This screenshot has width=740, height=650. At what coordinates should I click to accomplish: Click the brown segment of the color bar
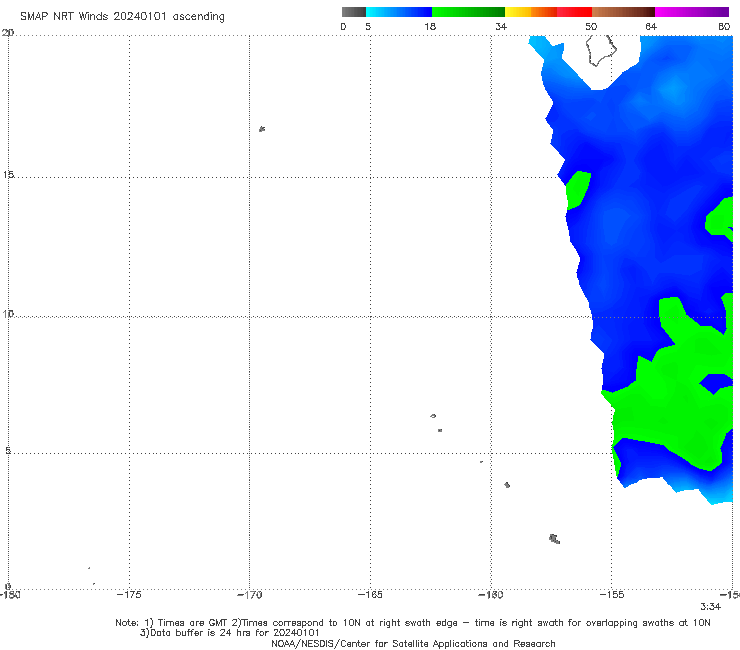[623, 12]
